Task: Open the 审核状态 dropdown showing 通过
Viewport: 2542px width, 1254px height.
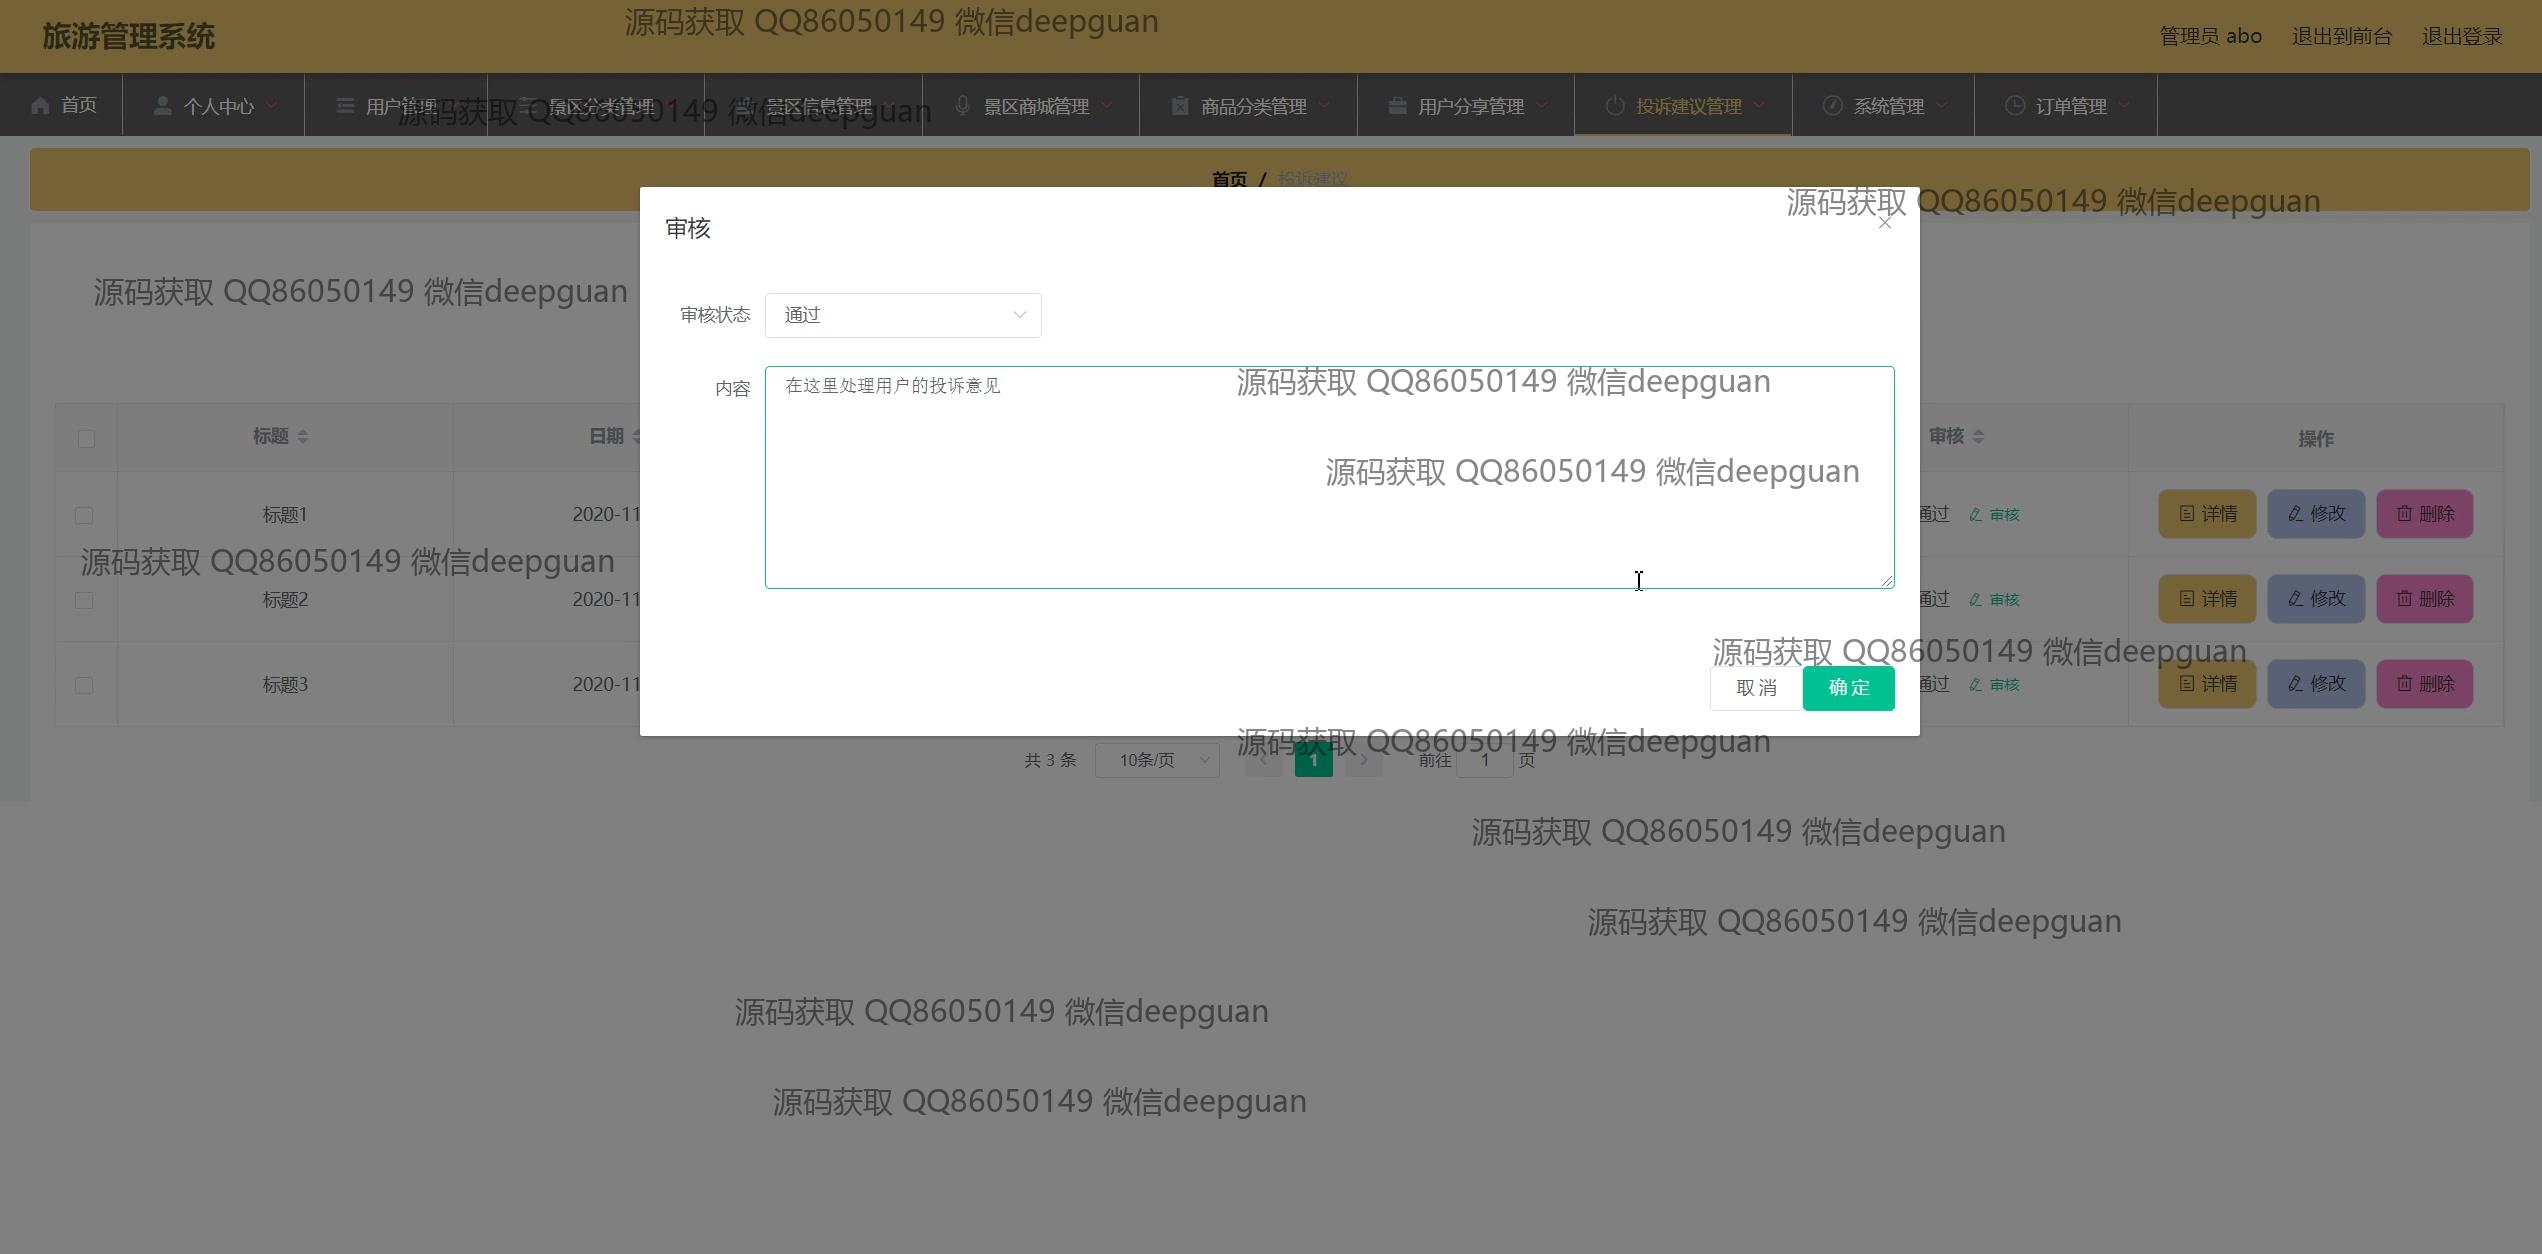Action: (x=902, y=315)
